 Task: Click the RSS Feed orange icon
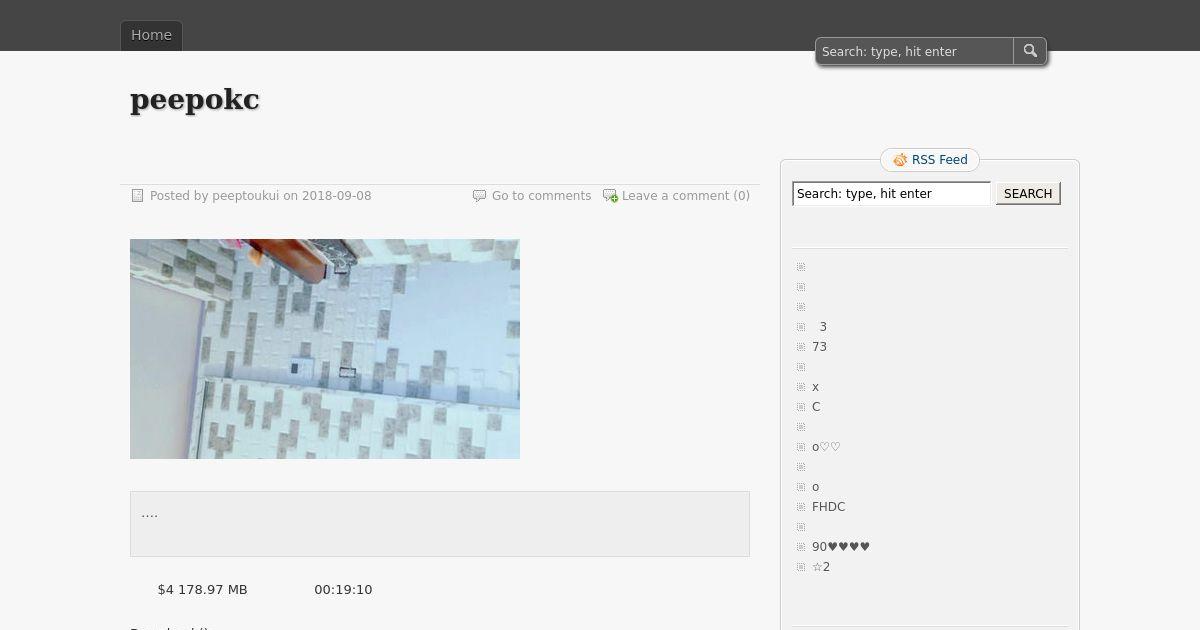[900, 160]
